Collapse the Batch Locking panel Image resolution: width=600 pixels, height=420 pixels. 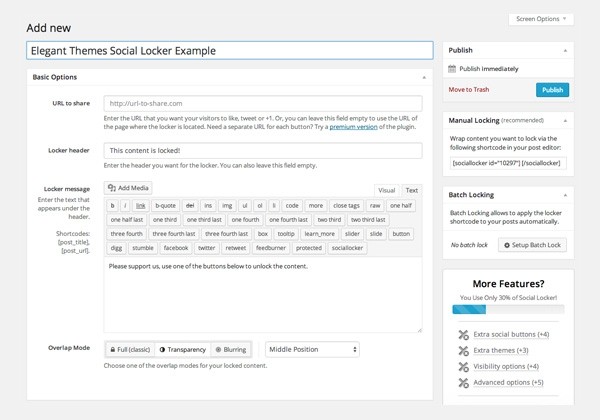click(565, 195)
